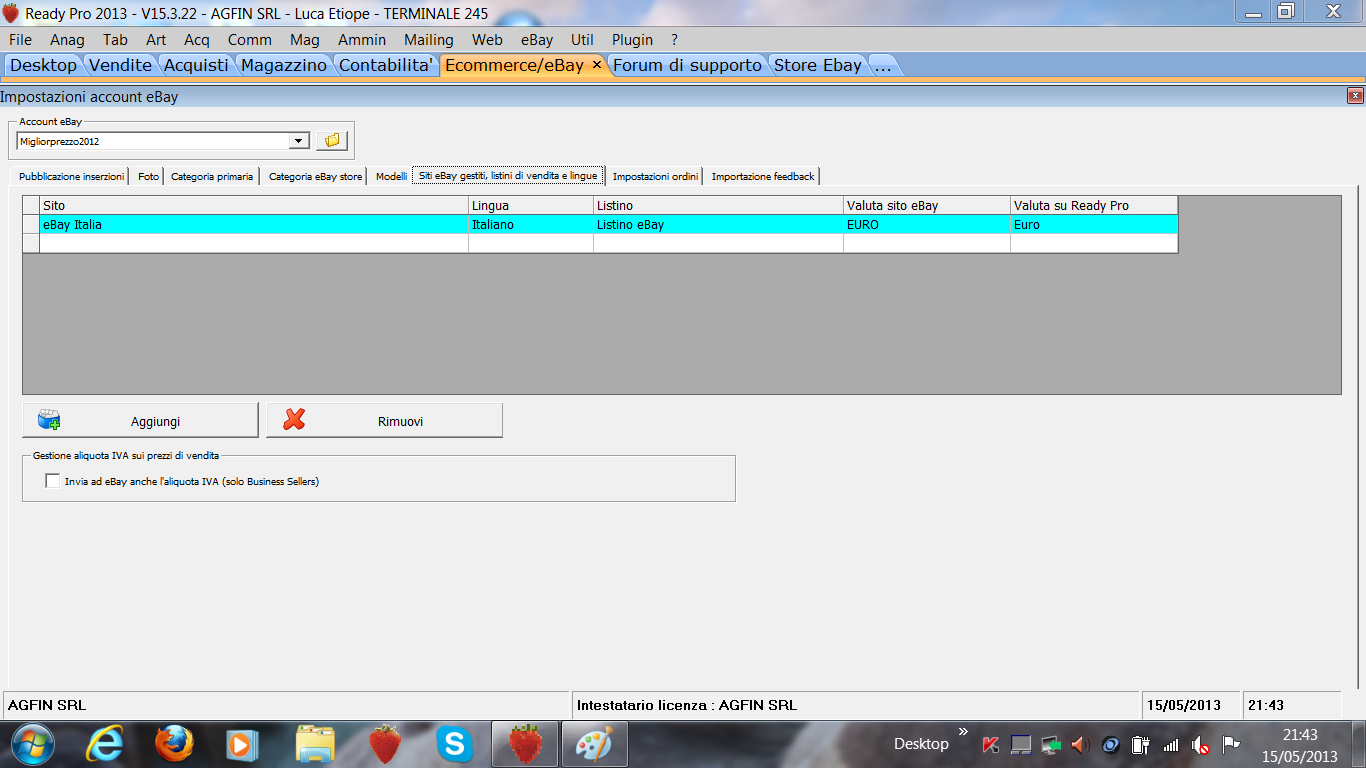The width and height of the screenshot is (1366, 768).
Task: Open the Impostazioni ordini tab
Action: click(655, 176)
